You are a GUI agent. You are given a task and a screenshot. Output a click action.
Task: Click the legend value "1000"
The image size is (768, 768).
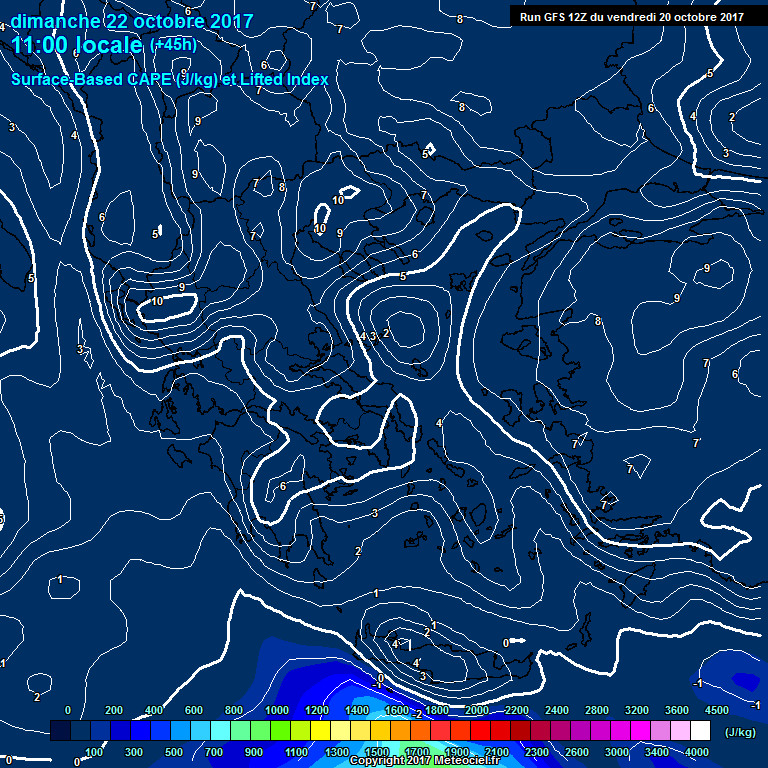pos(277,710)
